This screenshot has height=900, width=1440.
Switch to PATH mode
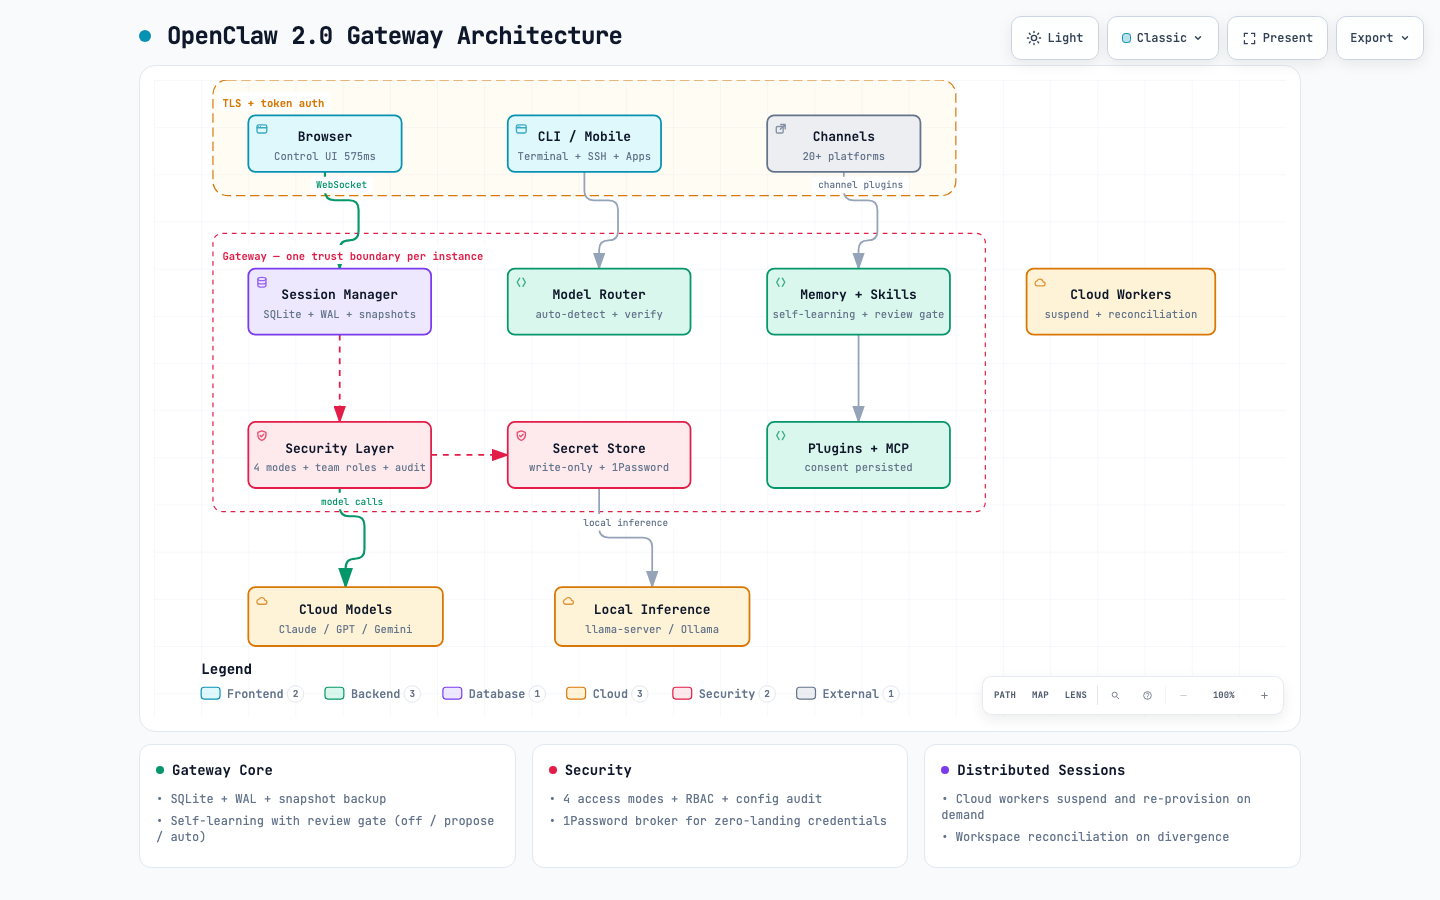pos(1005,695)
